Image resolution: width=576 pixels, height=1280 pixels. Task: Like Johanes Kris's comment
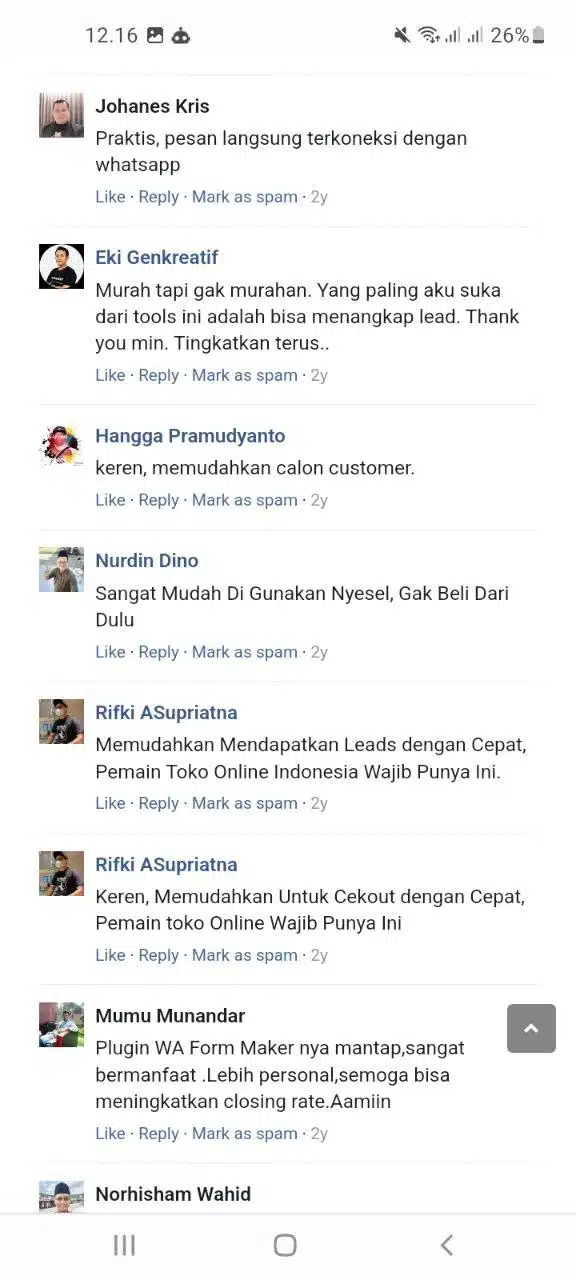point(110,197)
